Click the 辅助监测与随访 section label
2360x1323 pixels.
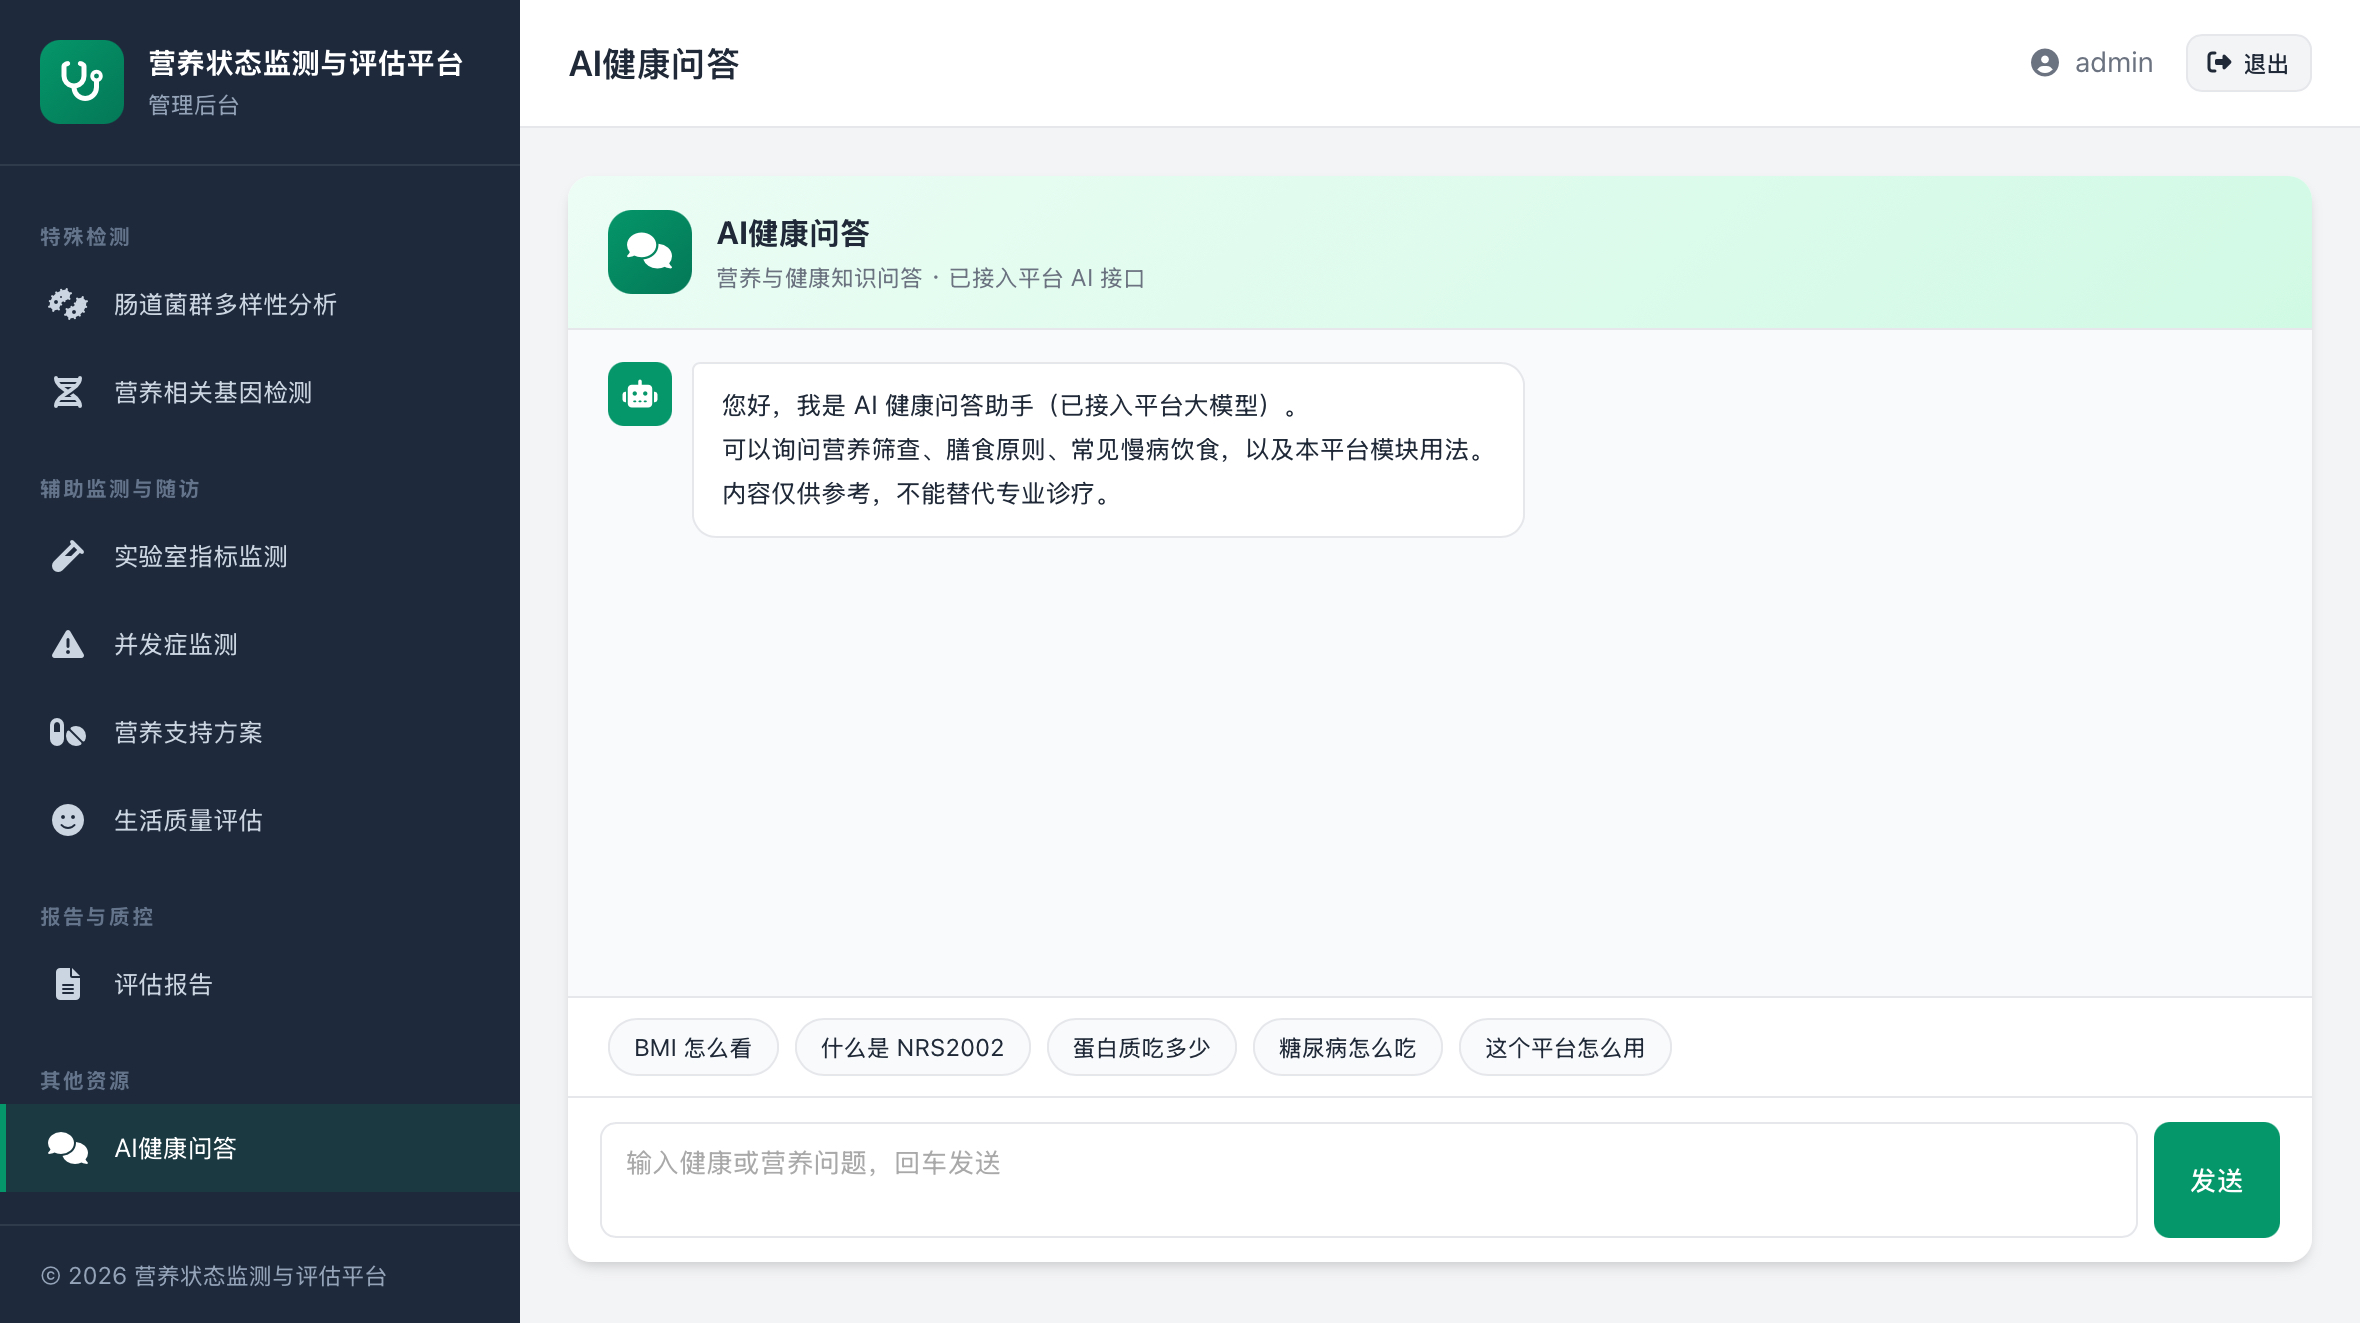pos(120,489)
